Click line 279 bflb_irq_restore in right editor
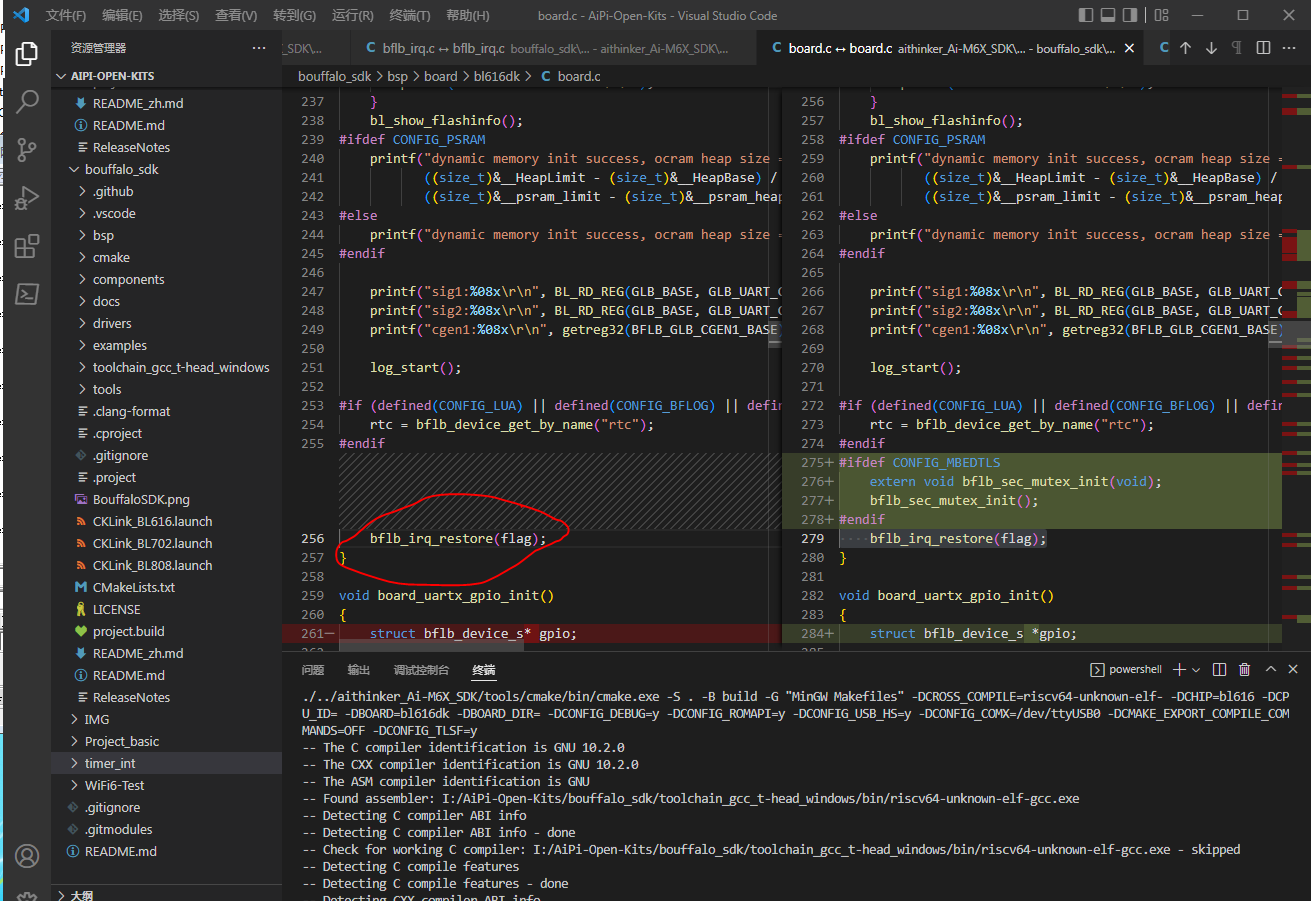1311x901 pixels. (x=958, y=538)
